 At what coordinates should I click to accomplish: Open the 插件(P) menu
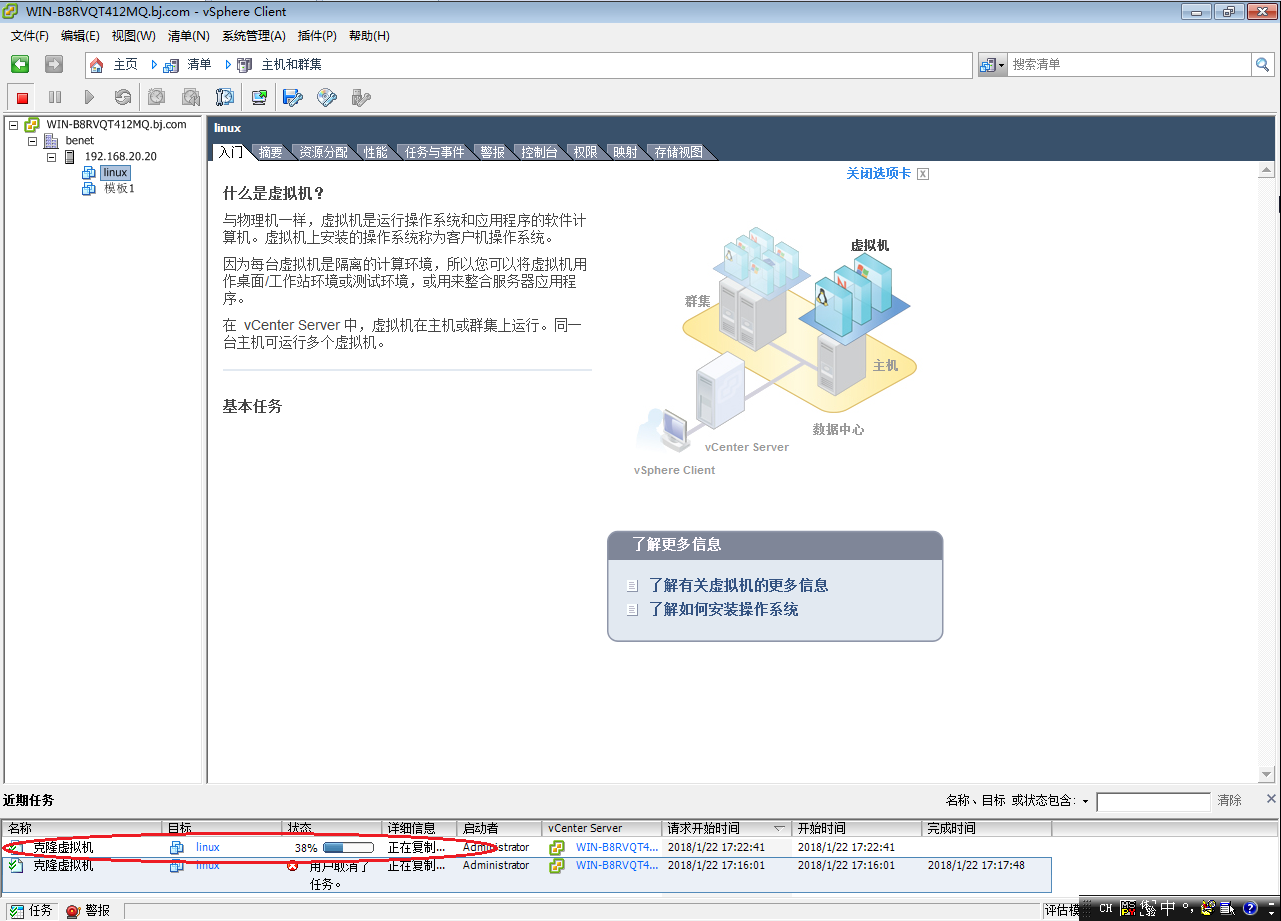click(315, 36)
